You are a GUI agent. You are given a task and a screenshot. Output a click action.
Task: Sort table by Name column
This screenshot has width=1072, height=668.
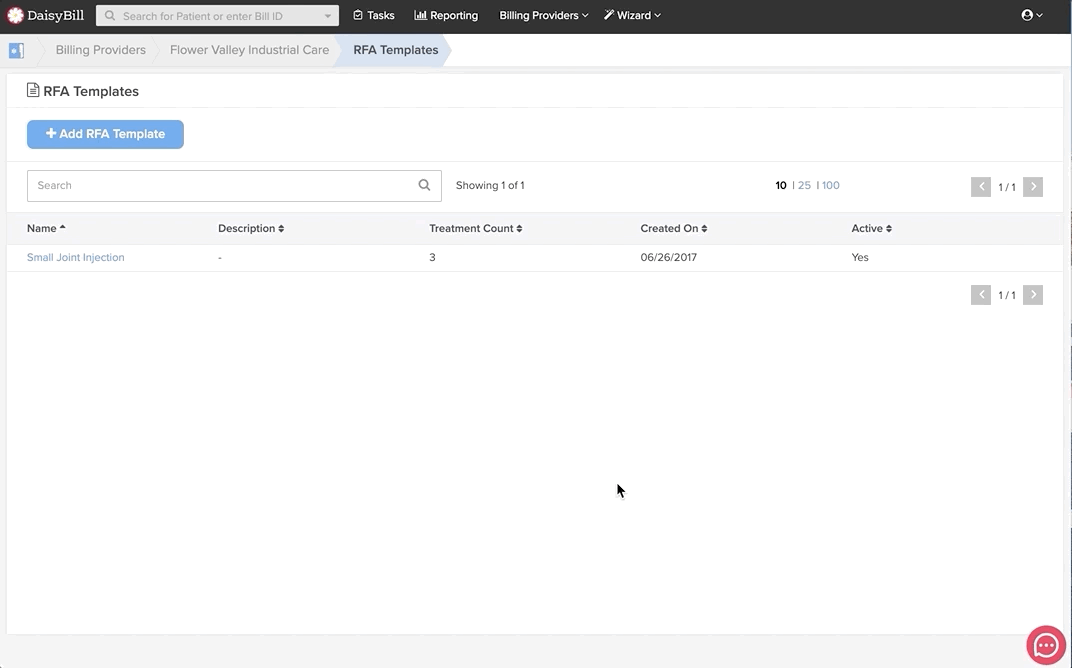pos(46,228)
